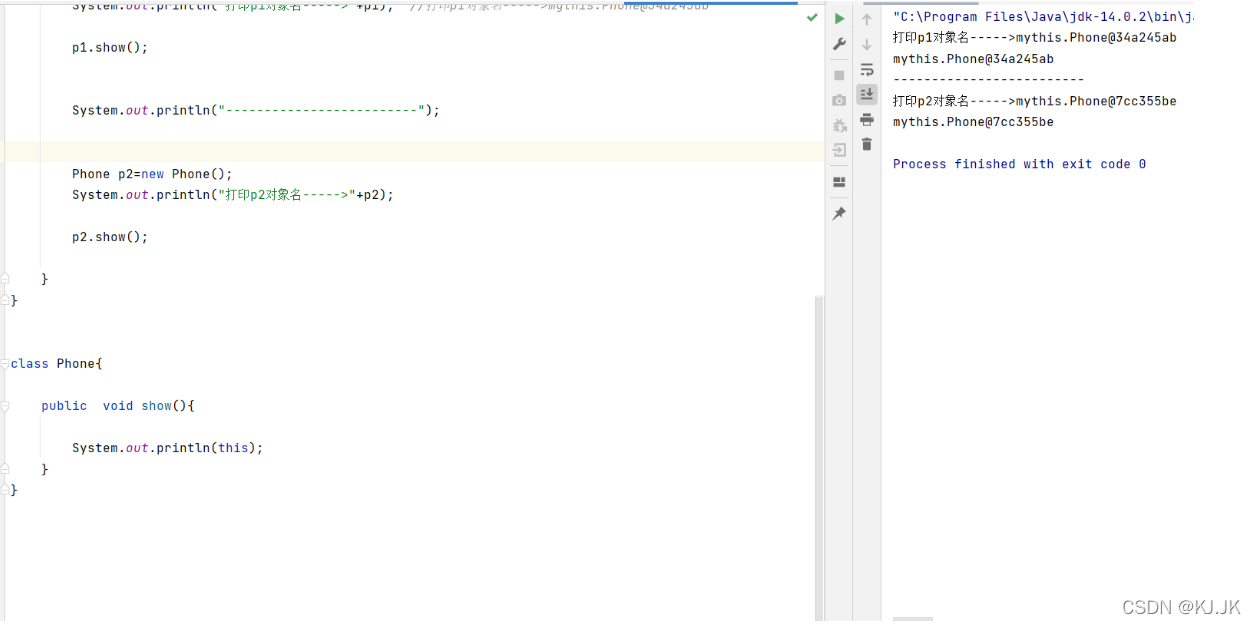Clear console output with the trash icon
This screenshot has width=1256, height=624.
click(x=867, y=145)
